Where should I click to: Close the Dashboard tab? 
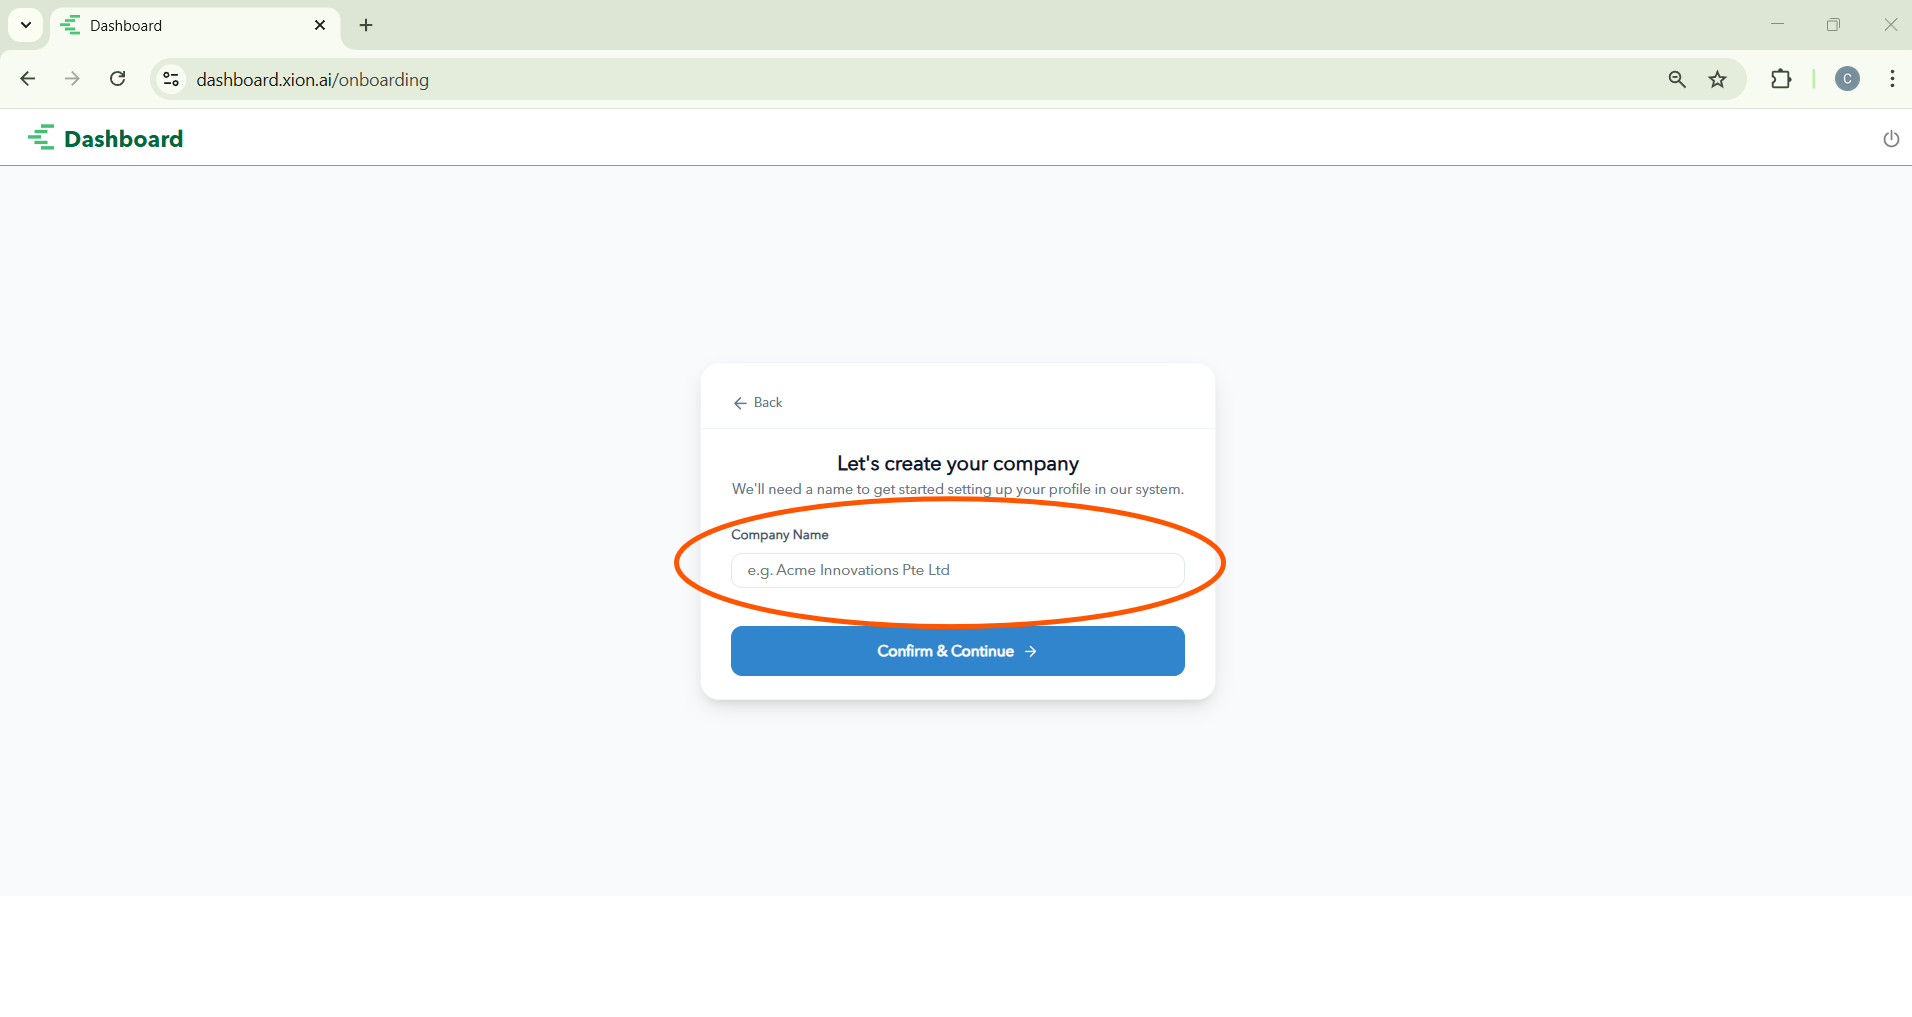click(x=320, y=25)
